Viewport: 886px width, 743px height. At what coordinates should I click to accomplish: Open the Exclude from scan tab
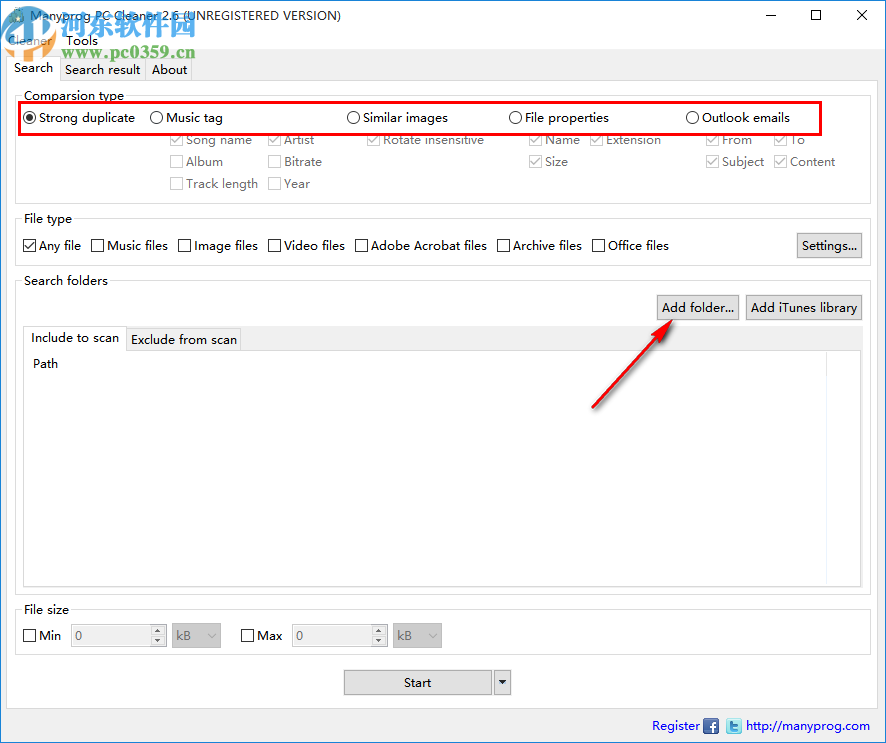[183, 339]
